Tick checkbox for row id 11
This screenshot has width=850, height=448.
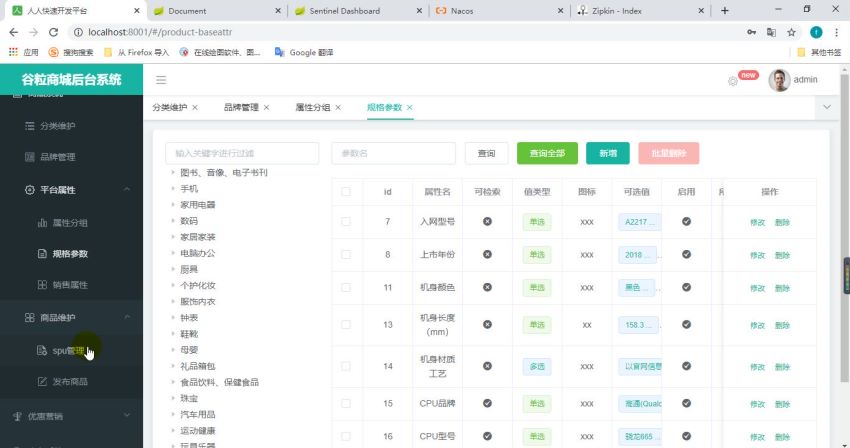346,287
